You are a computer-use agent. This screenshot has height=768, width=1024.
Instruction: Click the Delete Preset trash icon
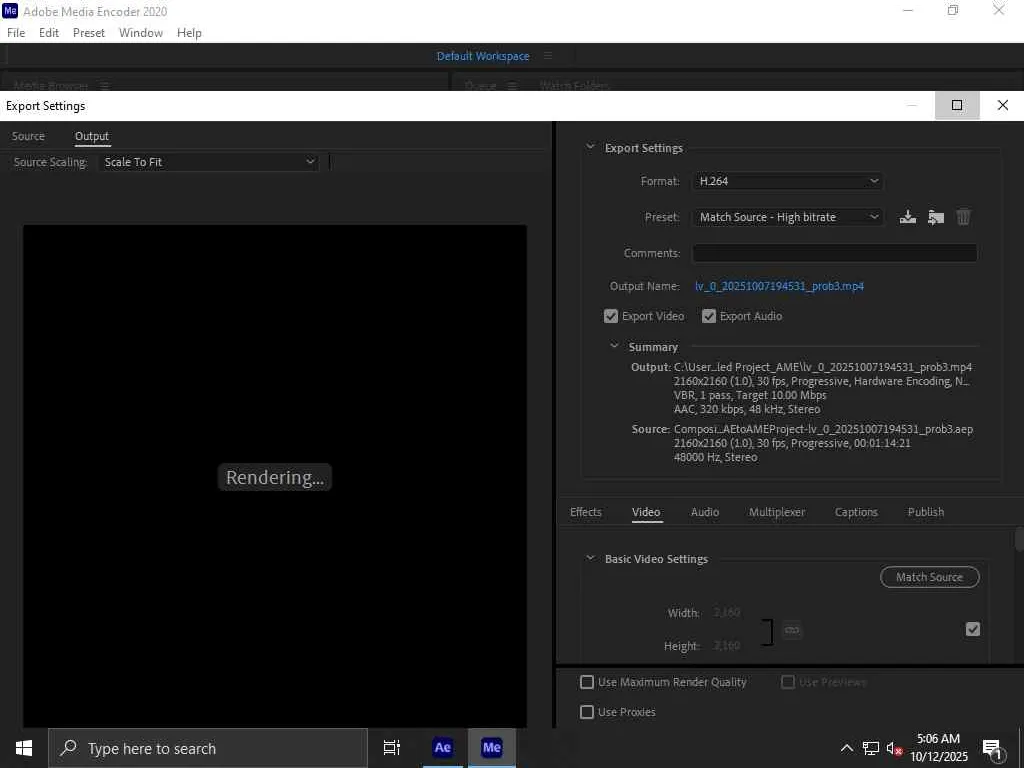coord(963,217)
